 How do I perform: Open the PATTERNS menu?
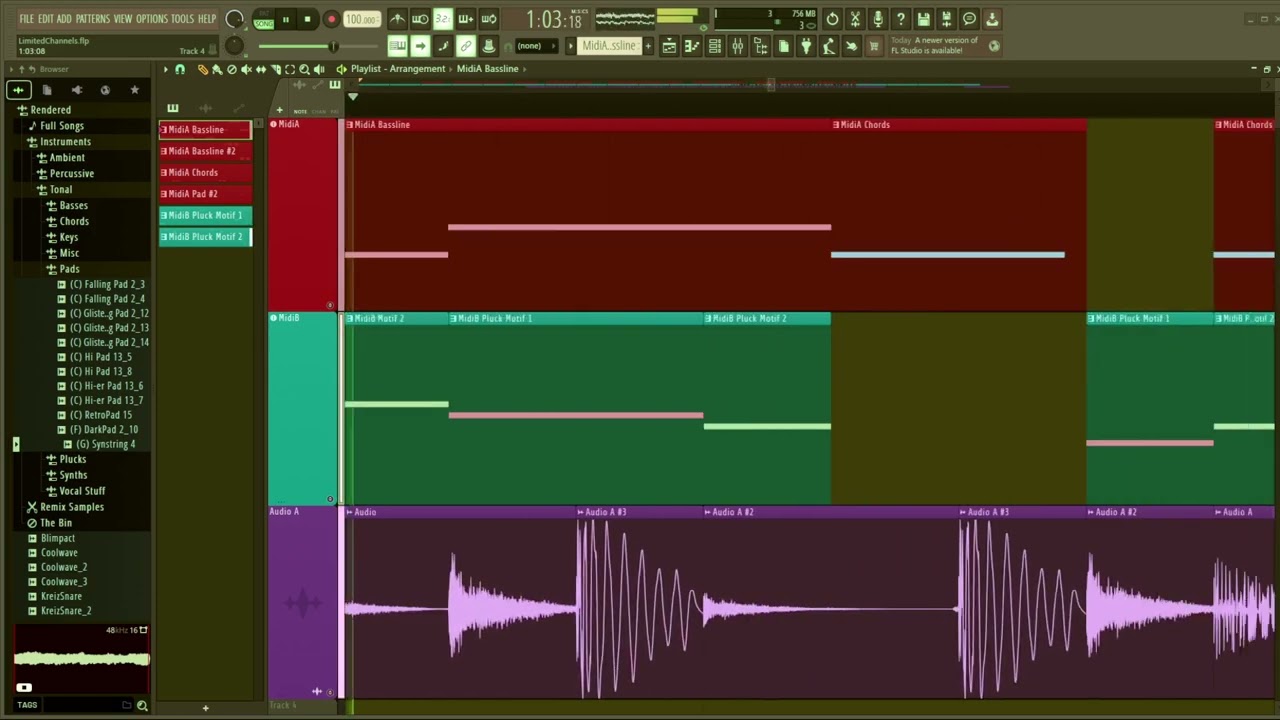pos(92,19)
